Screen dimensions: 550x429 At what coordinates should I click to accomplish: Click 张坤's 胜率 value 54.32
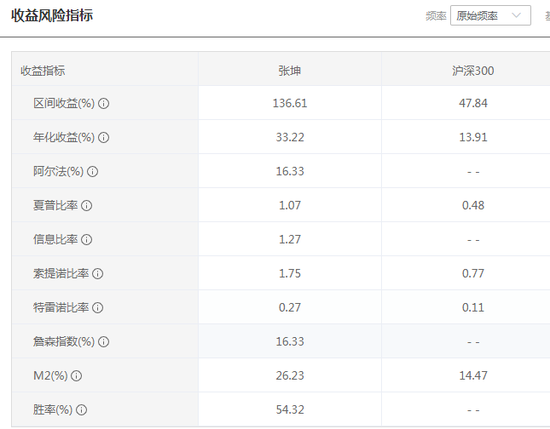(x=290, y=410)
